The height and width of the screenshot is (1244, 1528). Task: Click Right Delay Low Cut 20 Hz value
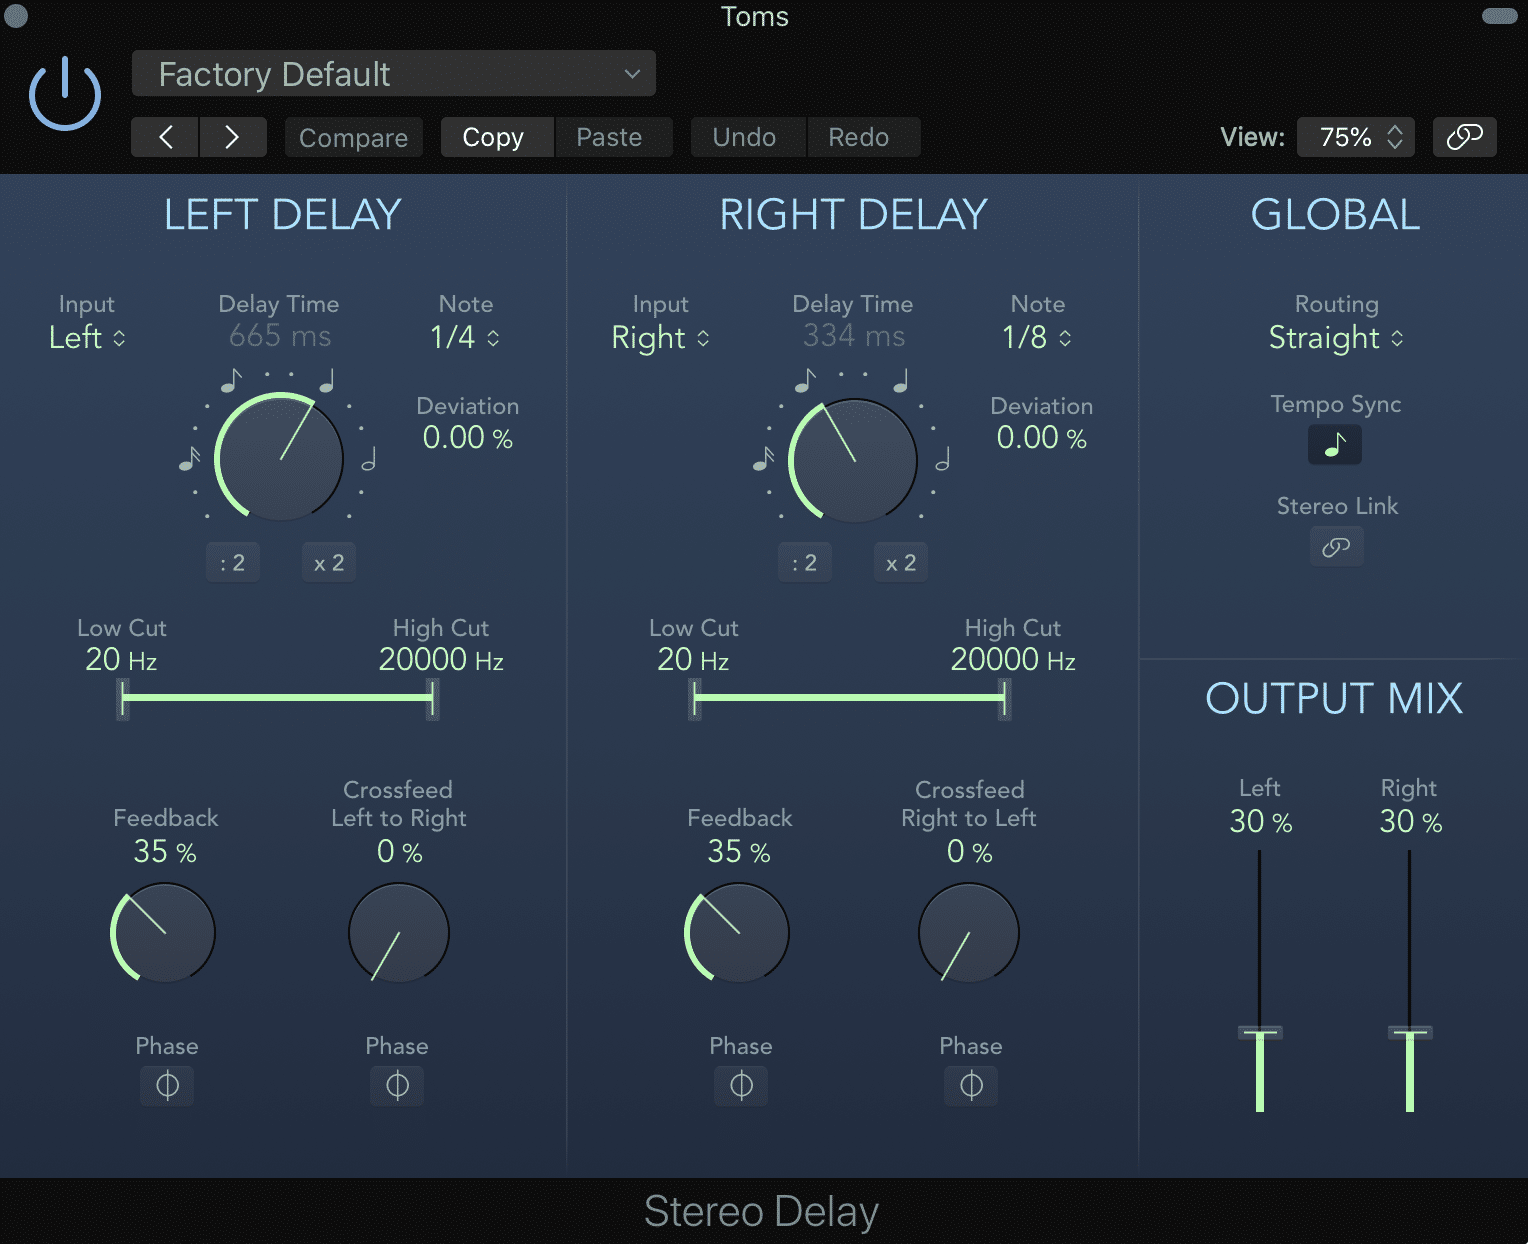coord(693,660)
